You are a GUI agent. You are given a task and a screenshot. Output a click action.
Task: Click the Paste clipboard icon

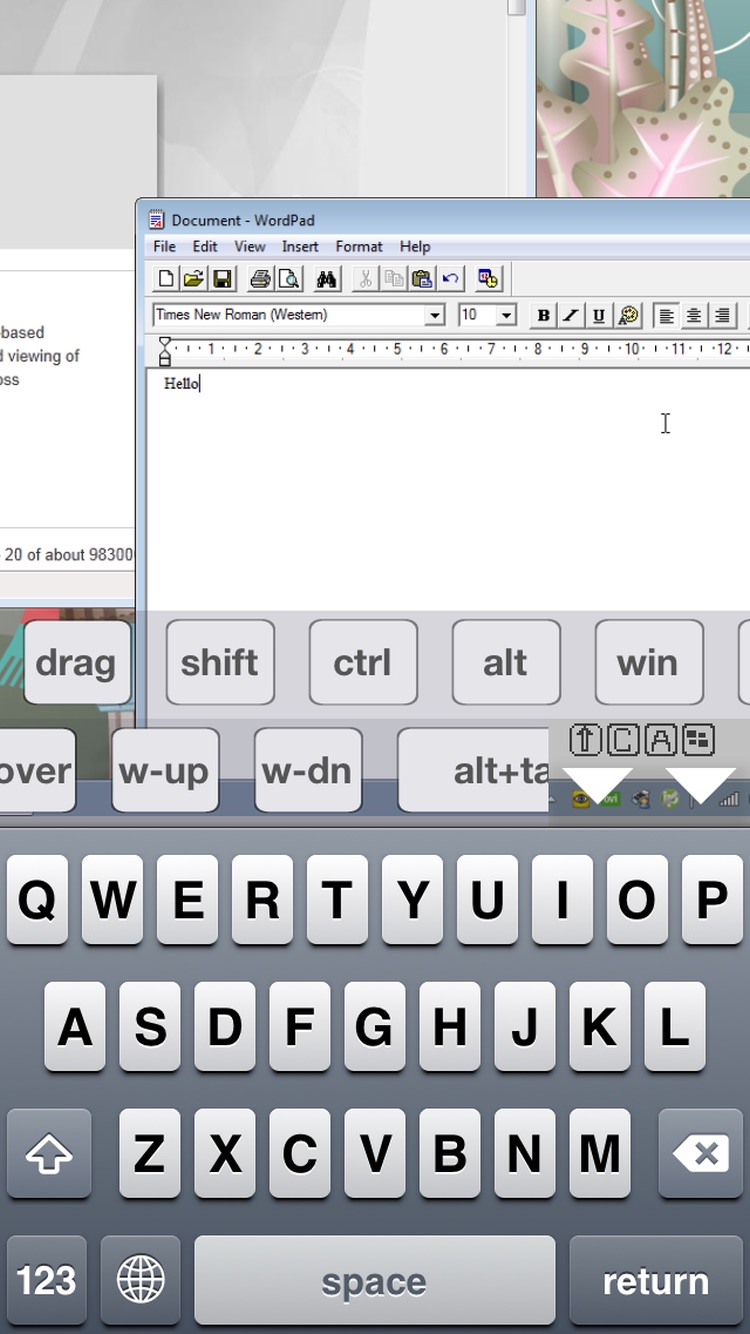pos(422,279)
